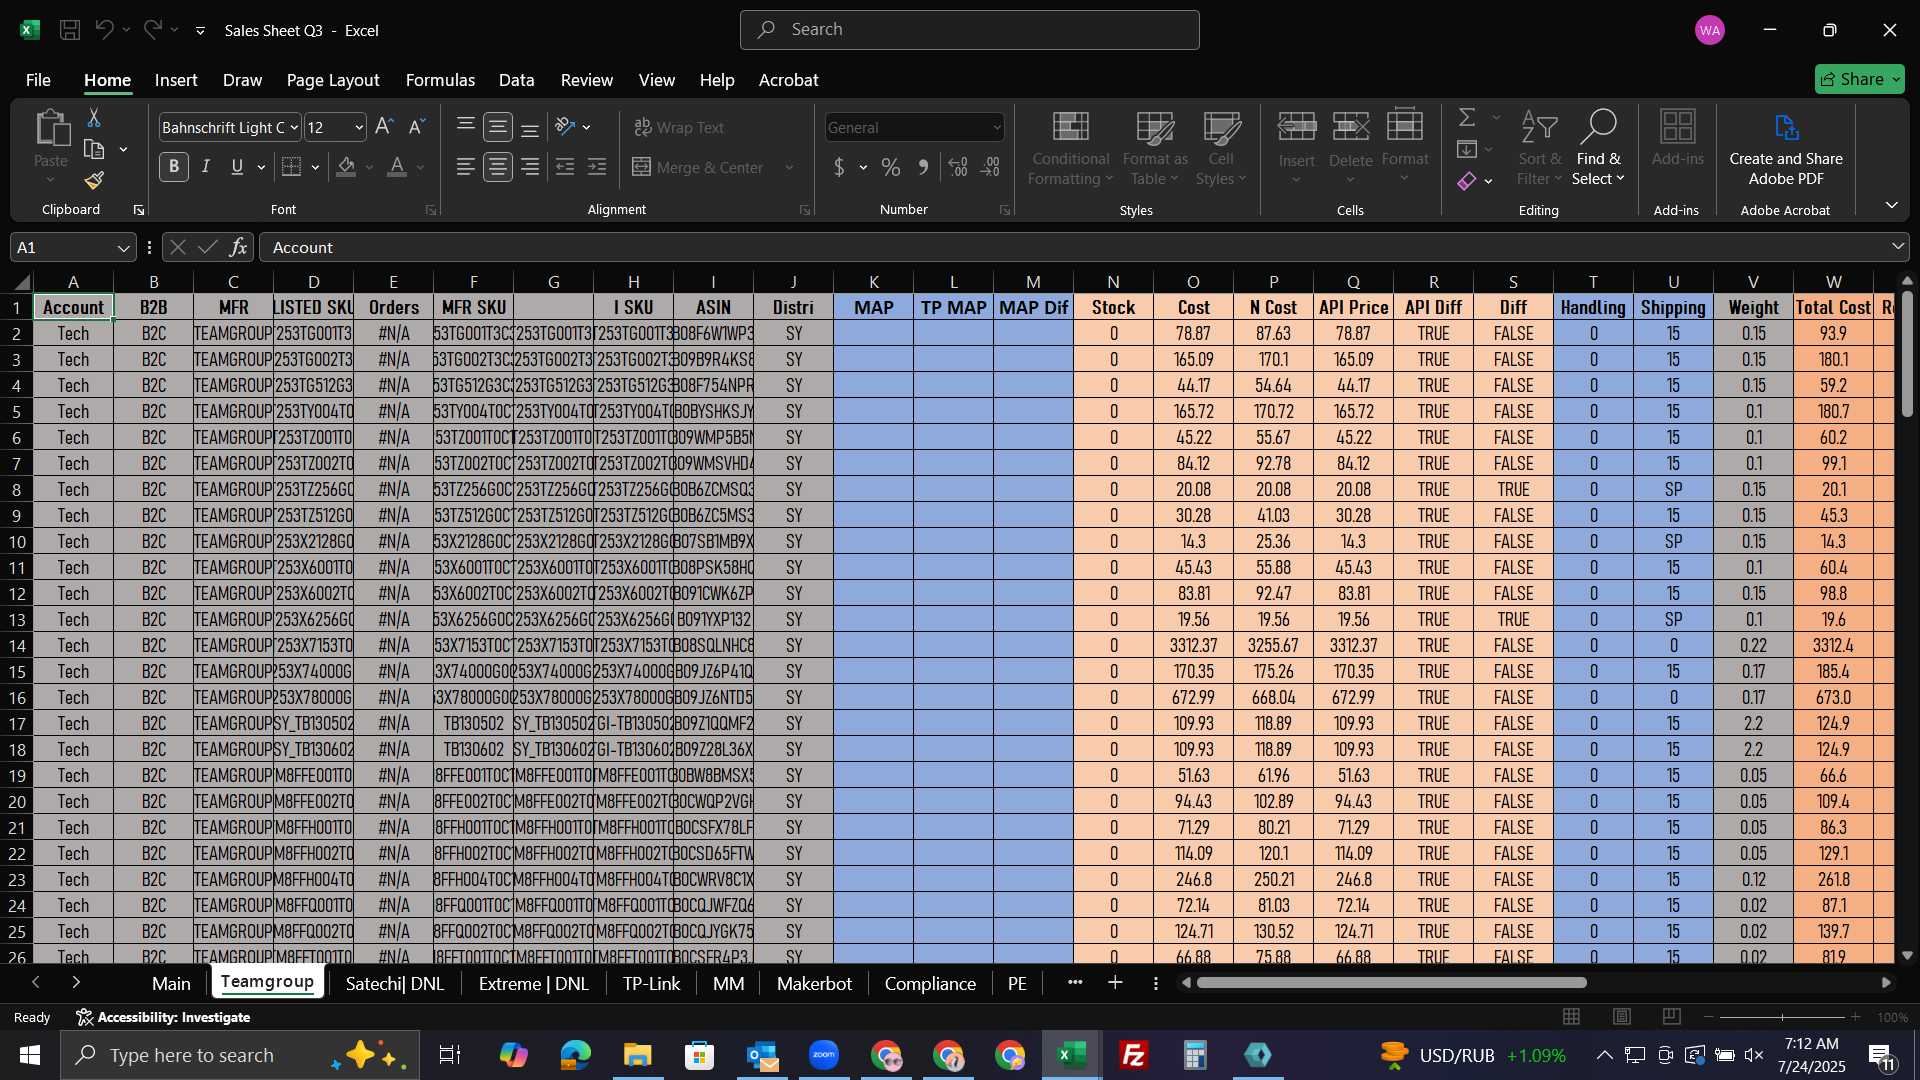Add a new sheet with plus button

(1116, 984)
